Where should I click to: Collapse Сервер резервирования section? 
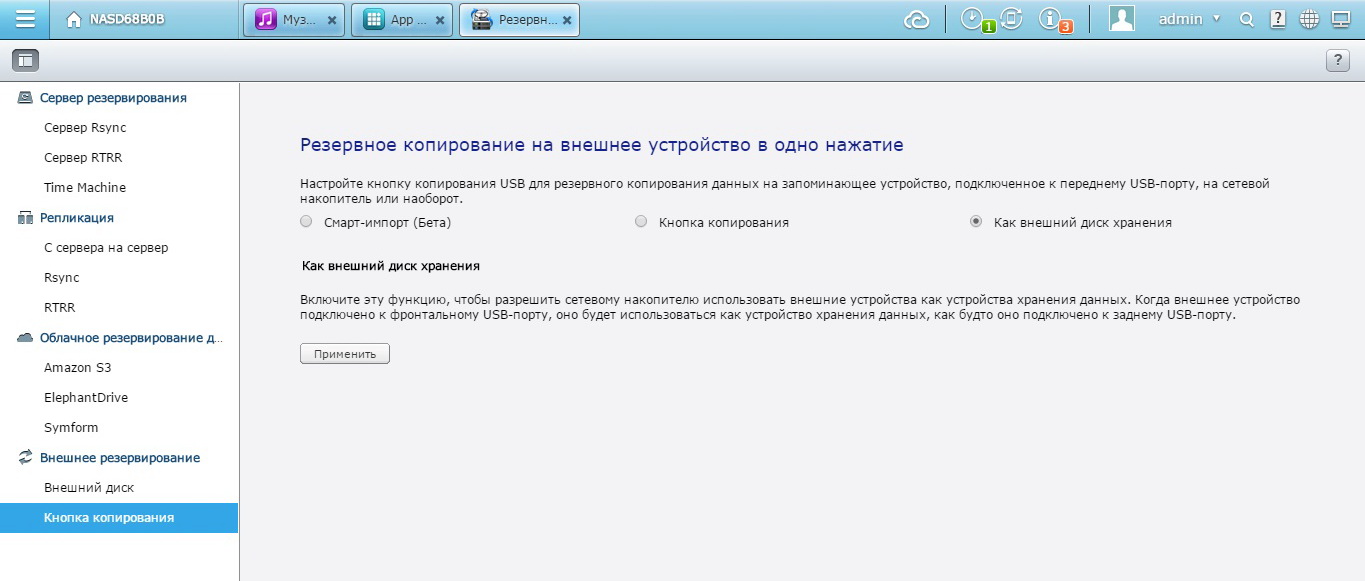tap(113, 98)
